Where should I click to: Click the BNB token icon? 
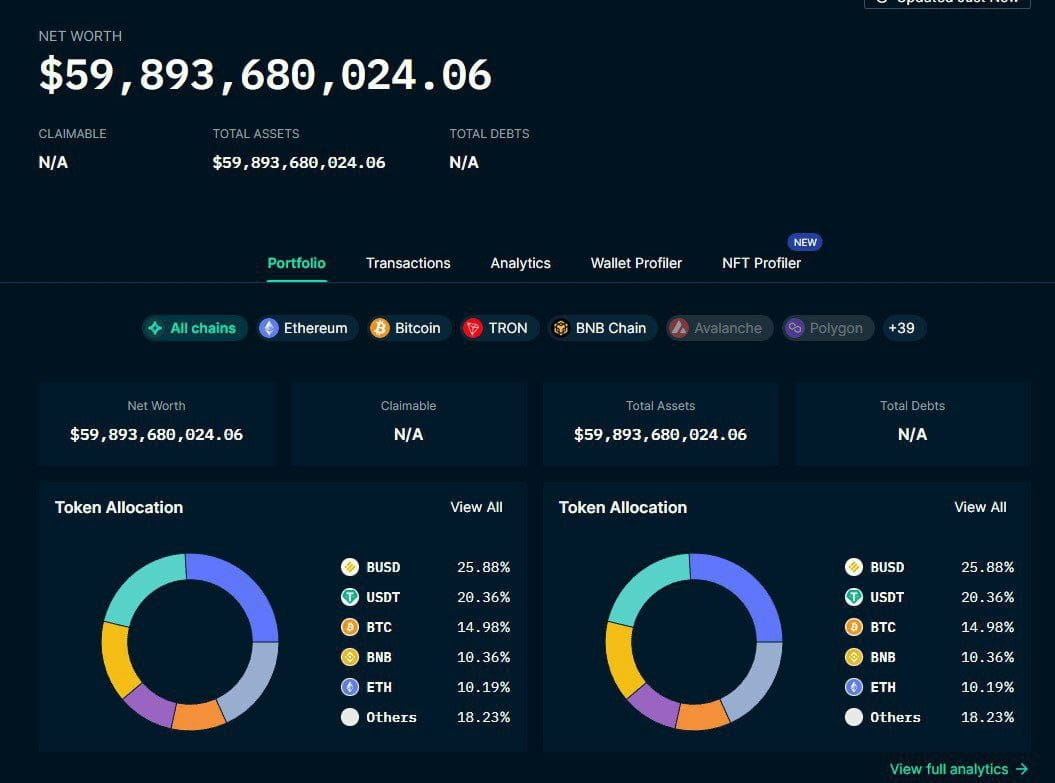pos(350,657)
